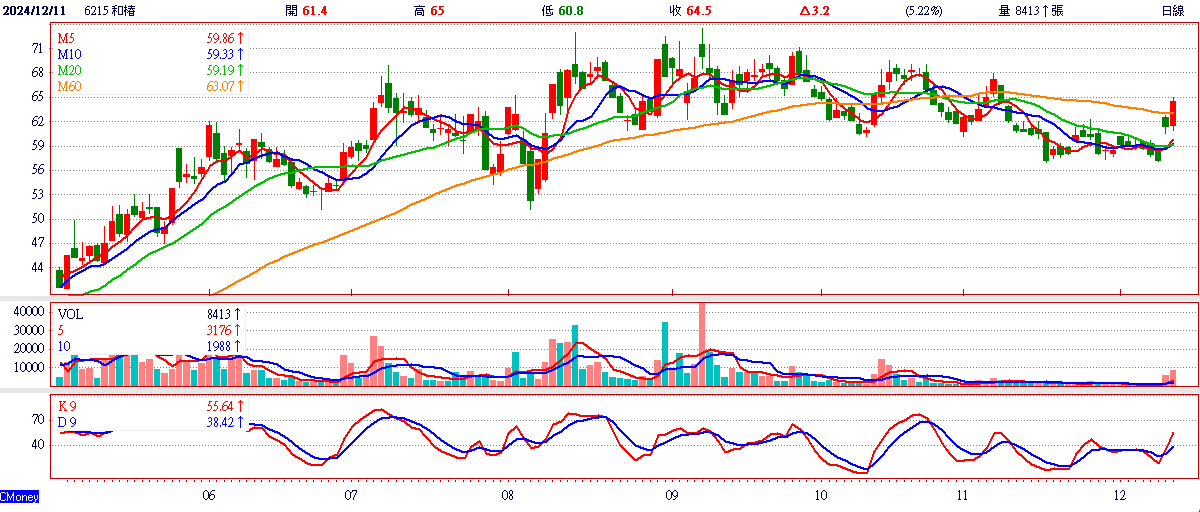The width and height of the screenshot is (1200, 512).
Task: Click the CMoney logo label
Action: (20, 496)
